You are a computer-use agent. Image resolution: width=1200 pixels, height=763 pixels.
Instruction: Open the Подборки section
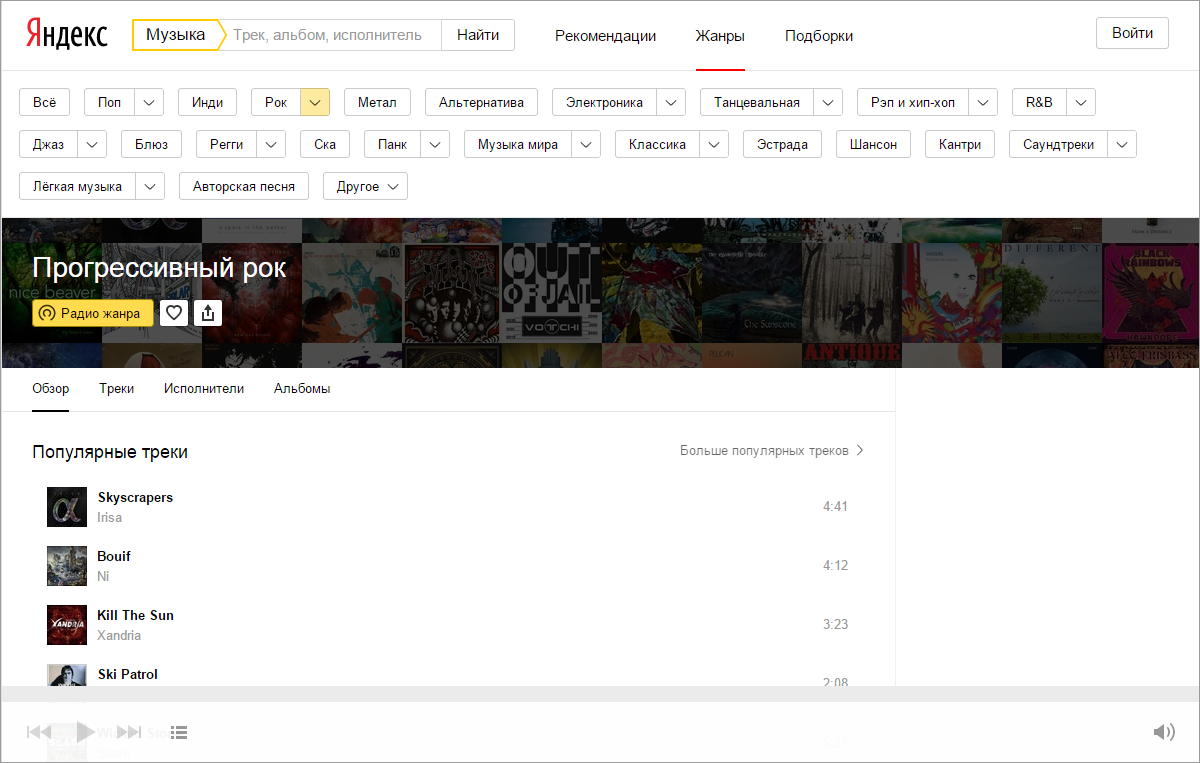tap(819, 36)
